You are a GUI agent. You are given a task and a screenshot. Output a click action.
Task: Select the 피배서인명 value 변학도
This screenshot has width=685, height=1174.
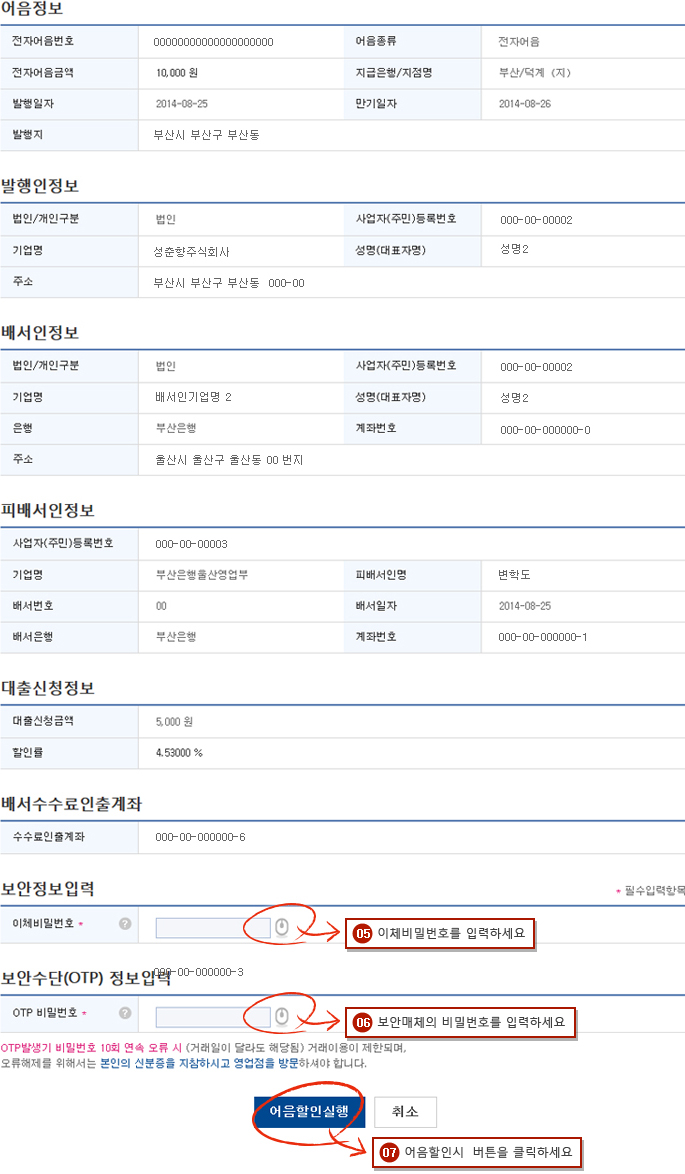pyautogui.click(x=514, y=575)
